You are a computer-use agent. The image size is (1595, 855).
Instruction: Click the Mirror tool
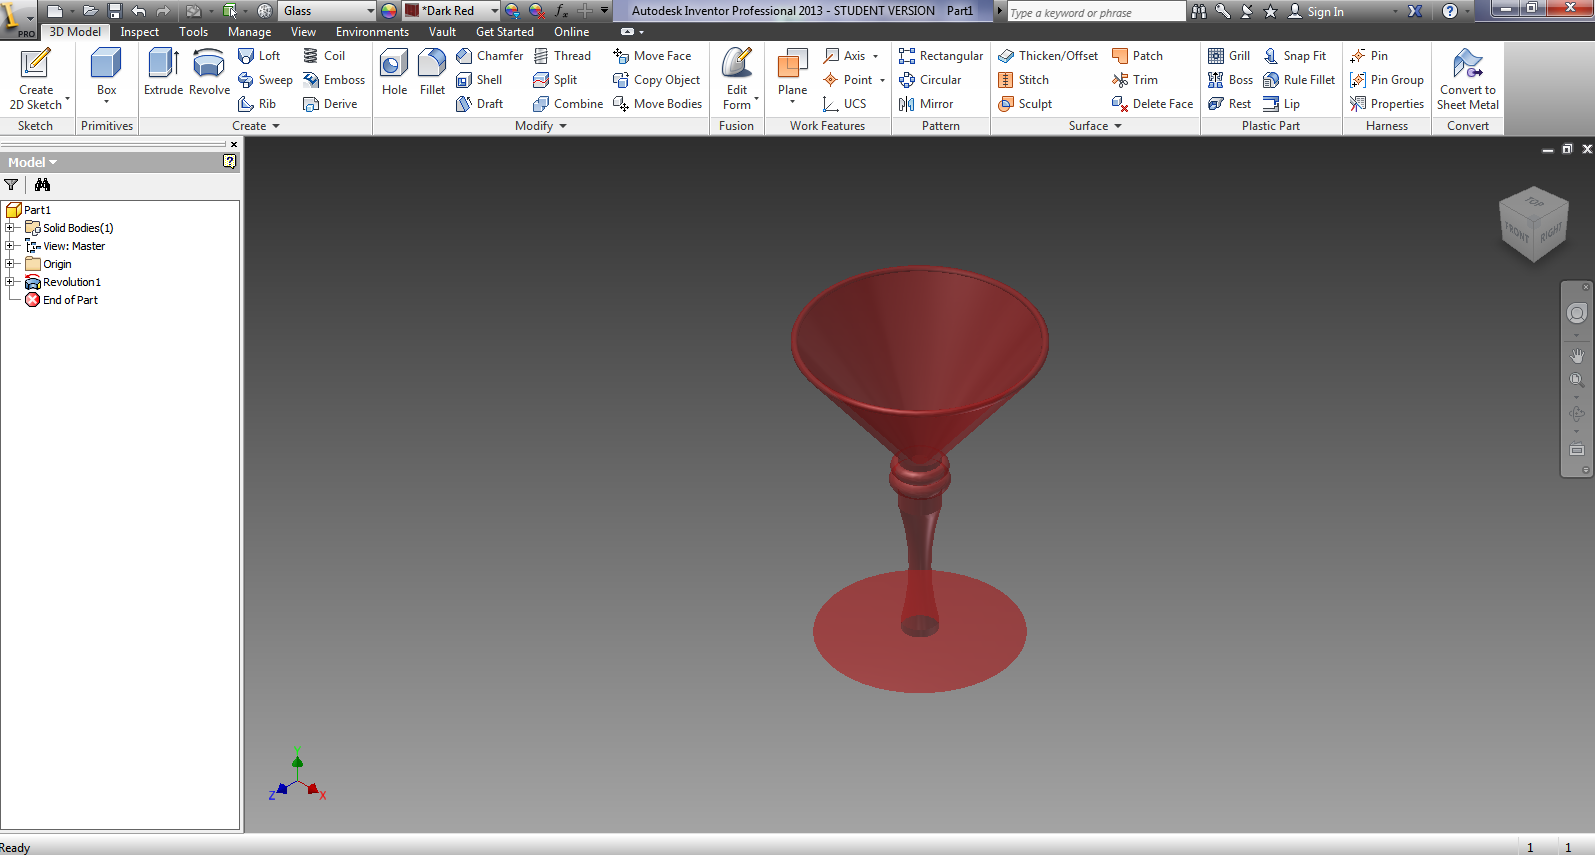(x=926, y=104)
